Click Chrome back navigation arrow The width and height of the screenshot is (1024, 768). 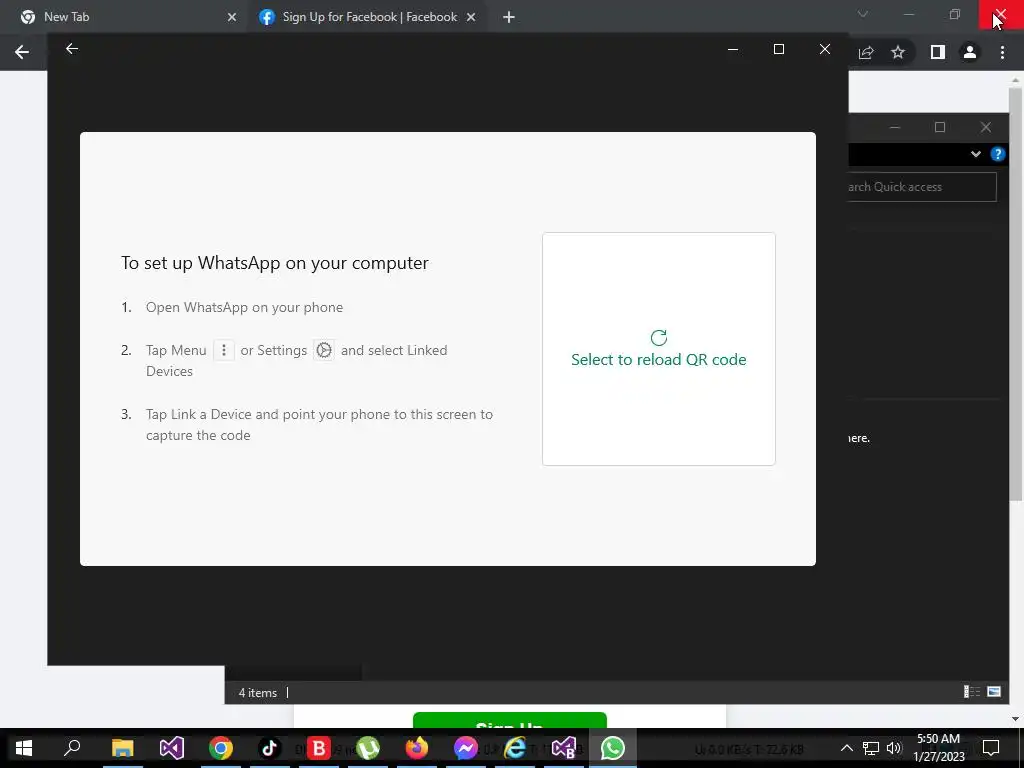click(x=22, y=52)
